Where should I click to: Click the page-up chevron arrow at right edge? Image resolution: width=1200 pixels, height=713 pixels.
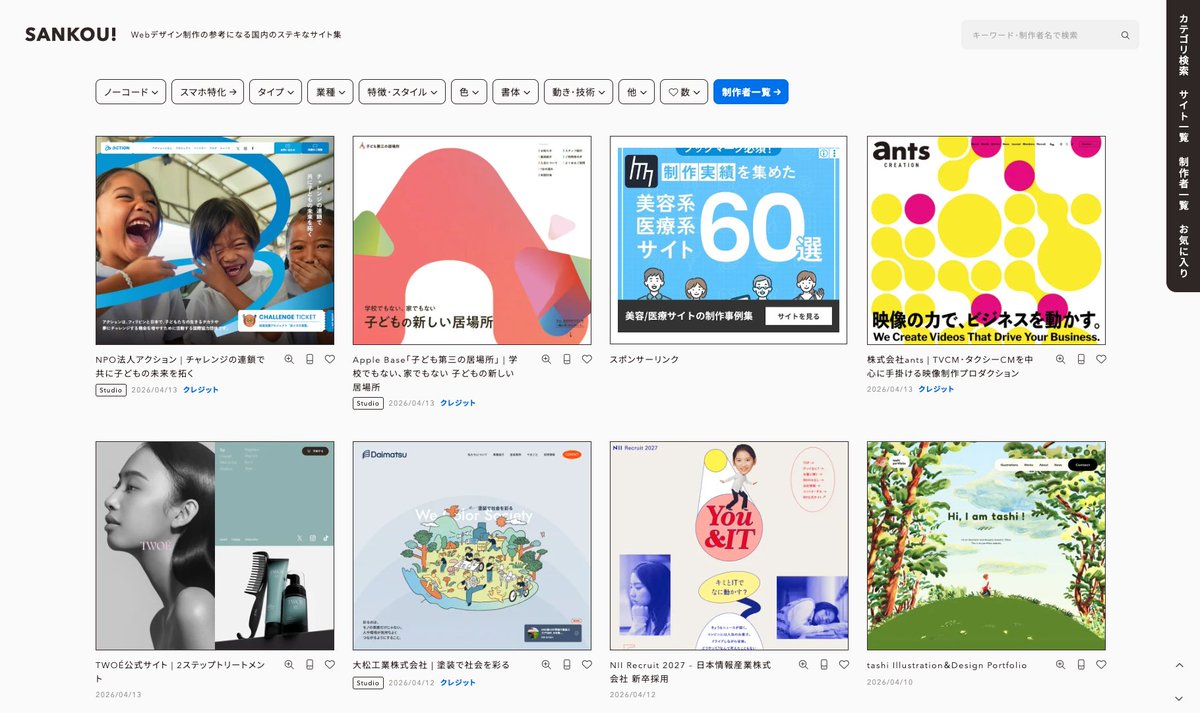[x=1179, y=666]
